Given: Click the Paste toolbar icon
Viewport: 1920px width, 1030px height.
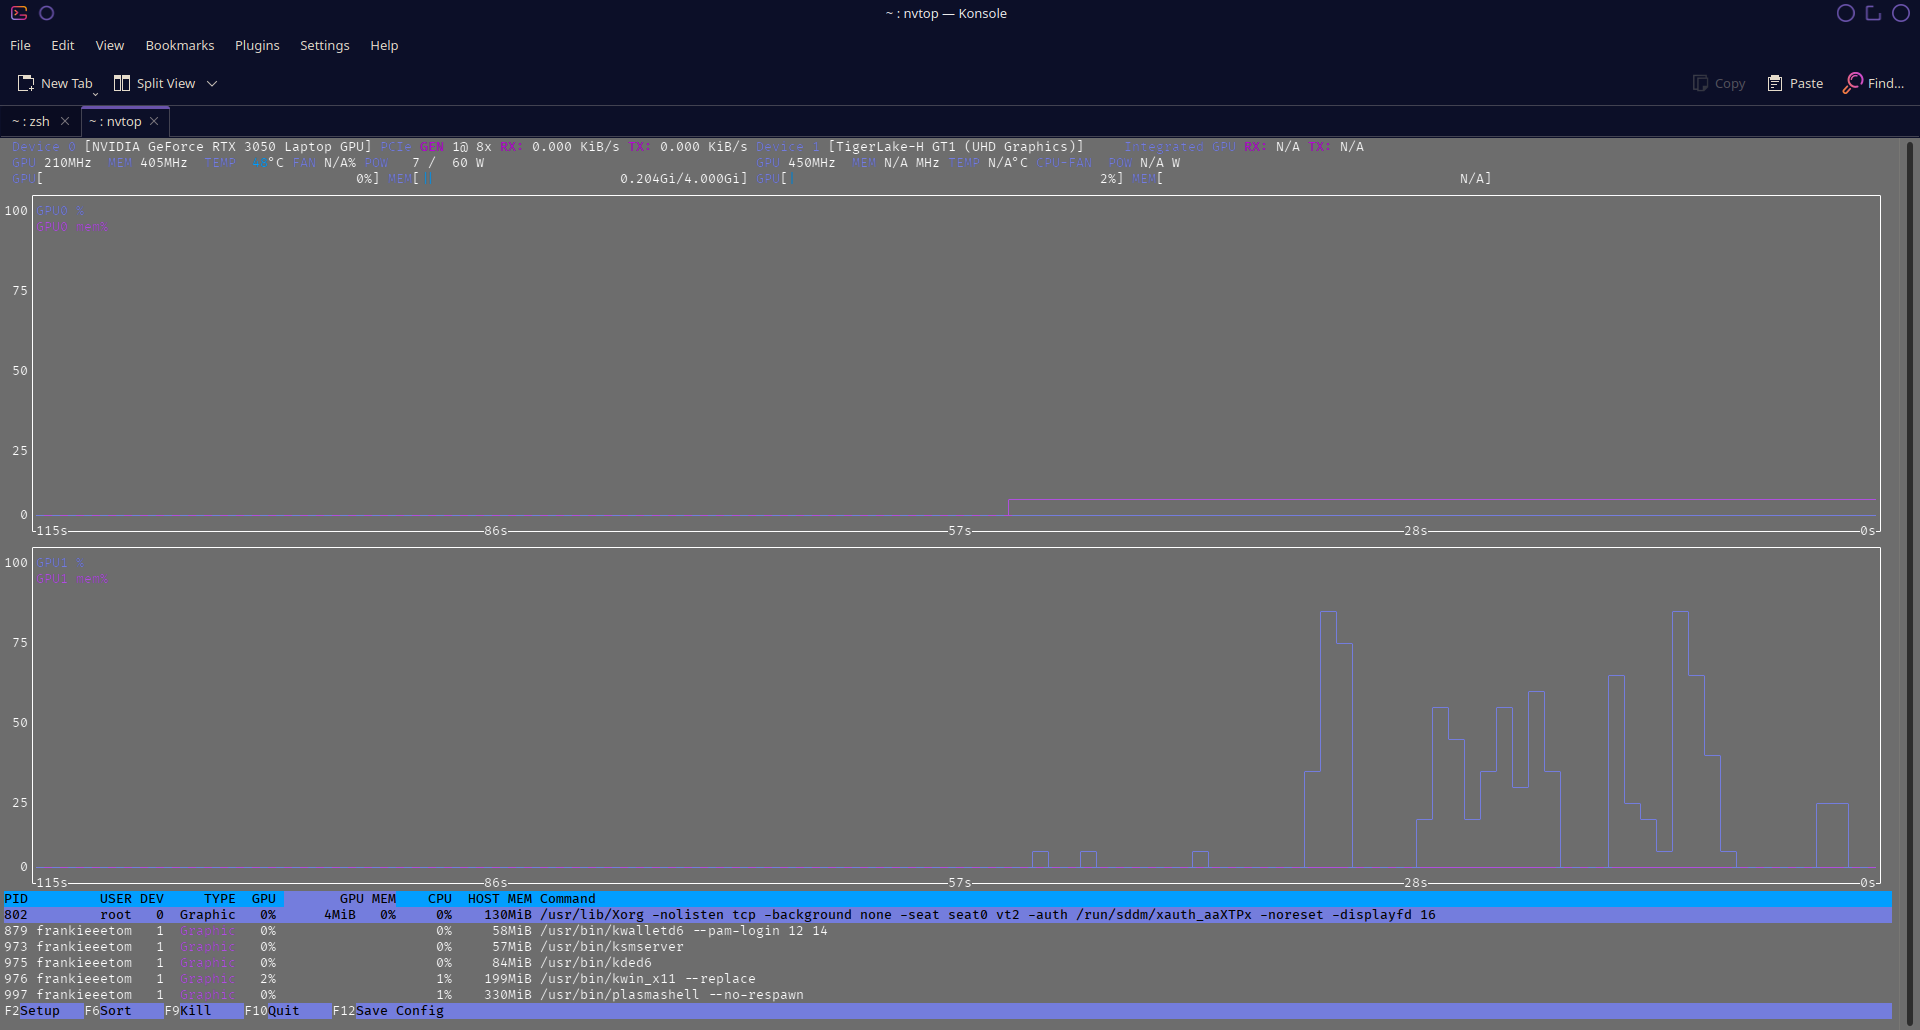Looking at the screenshot, I should (x=1773, y=83).
